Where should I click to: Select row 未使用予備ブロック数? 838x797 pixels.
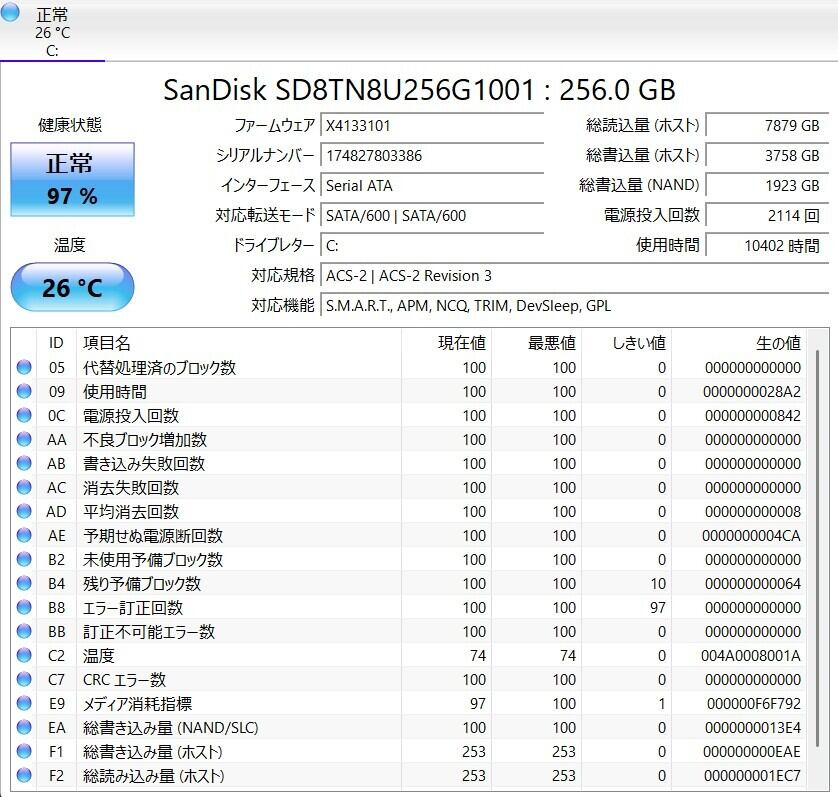click(x=410, y=559)
